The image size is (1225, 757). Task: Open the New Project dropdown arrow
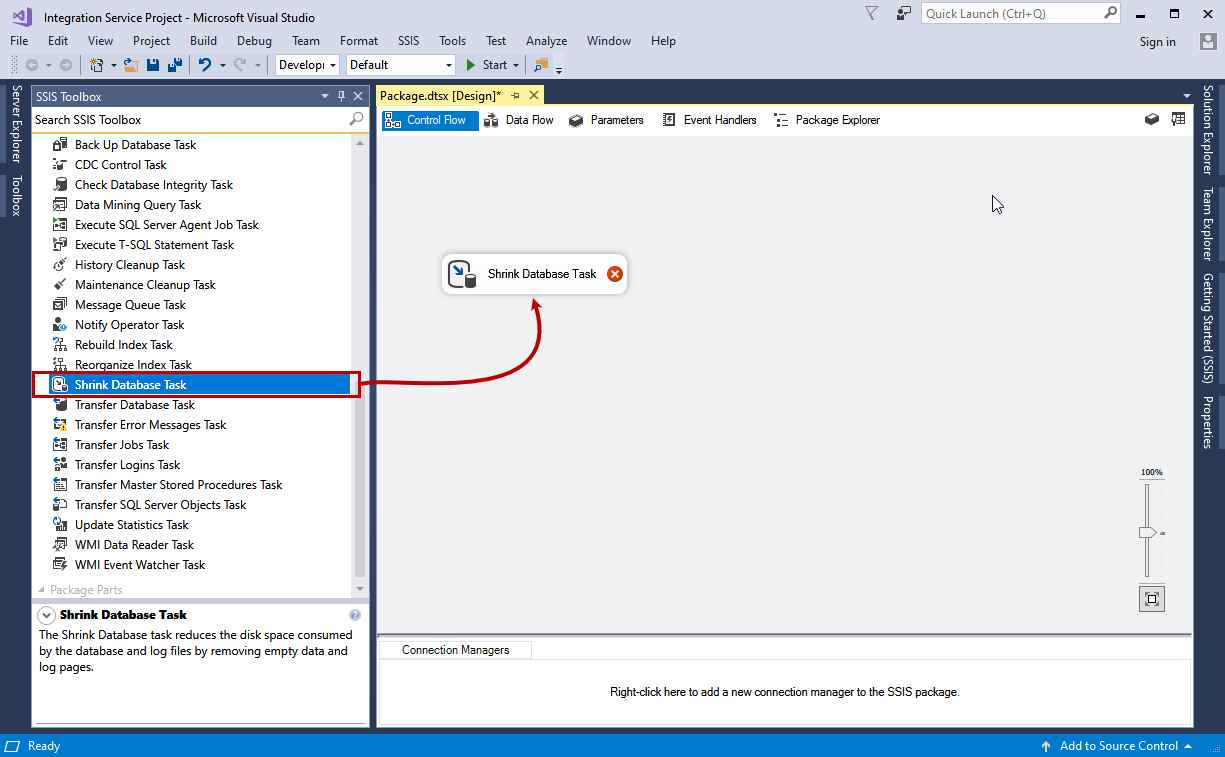114,65
